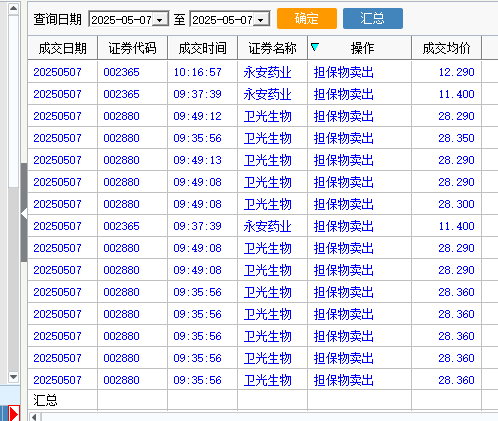Click the vertical scrollbar up arrow
Screen dimensions: 498x421
pos(13,7)
